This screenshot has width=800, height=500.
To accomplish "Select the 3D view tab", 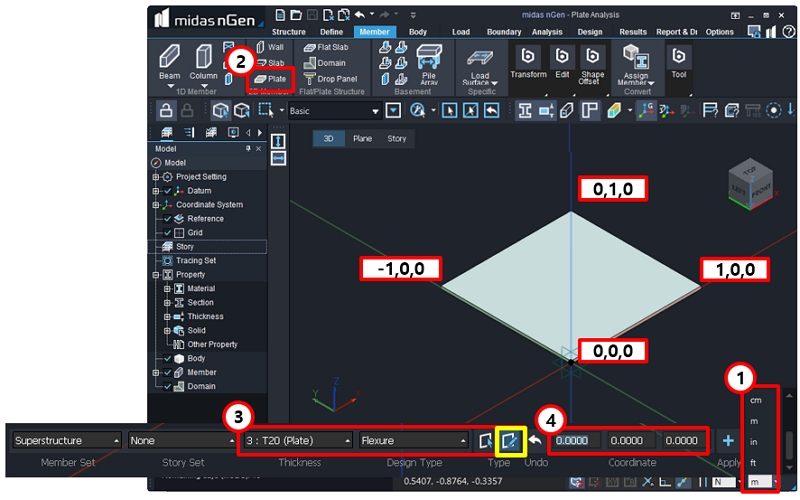I will 328,139.
